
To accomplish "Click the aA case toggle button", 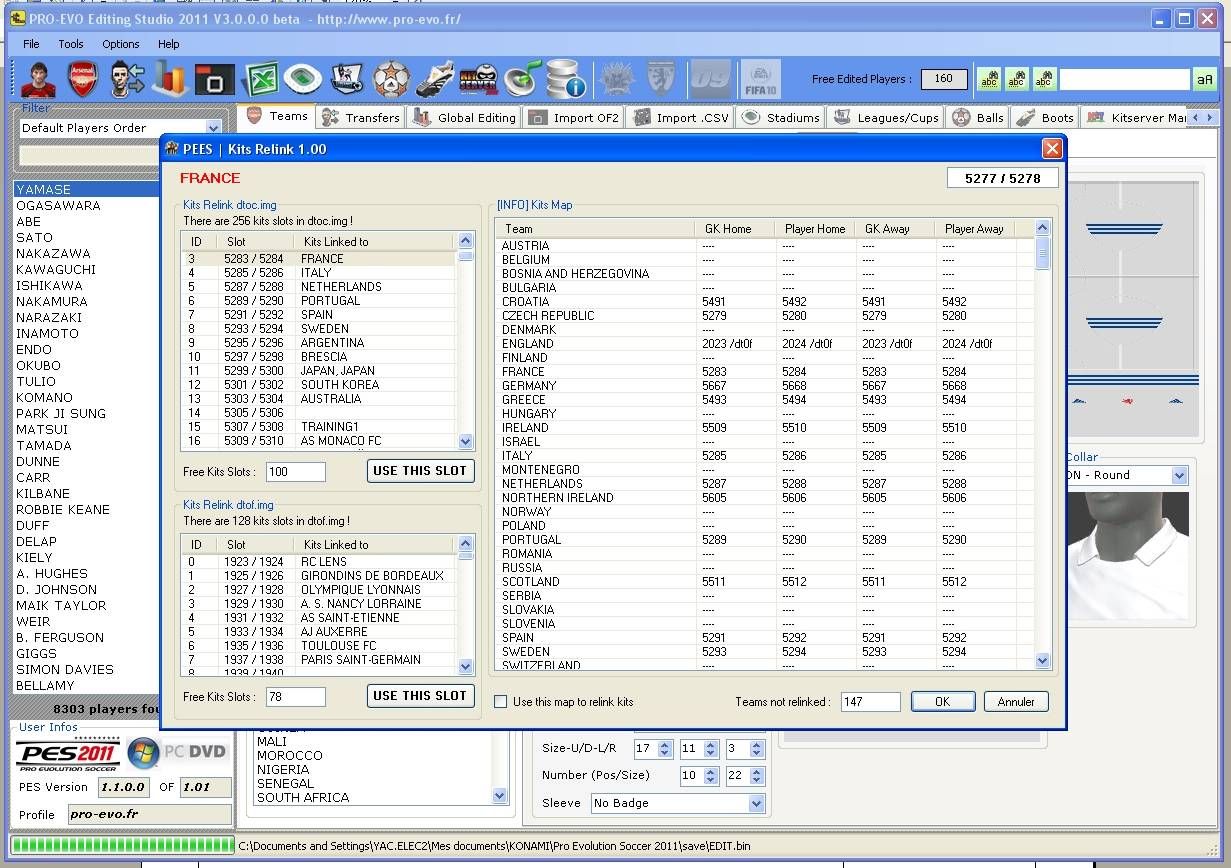I will click(x=1205, y=79).
